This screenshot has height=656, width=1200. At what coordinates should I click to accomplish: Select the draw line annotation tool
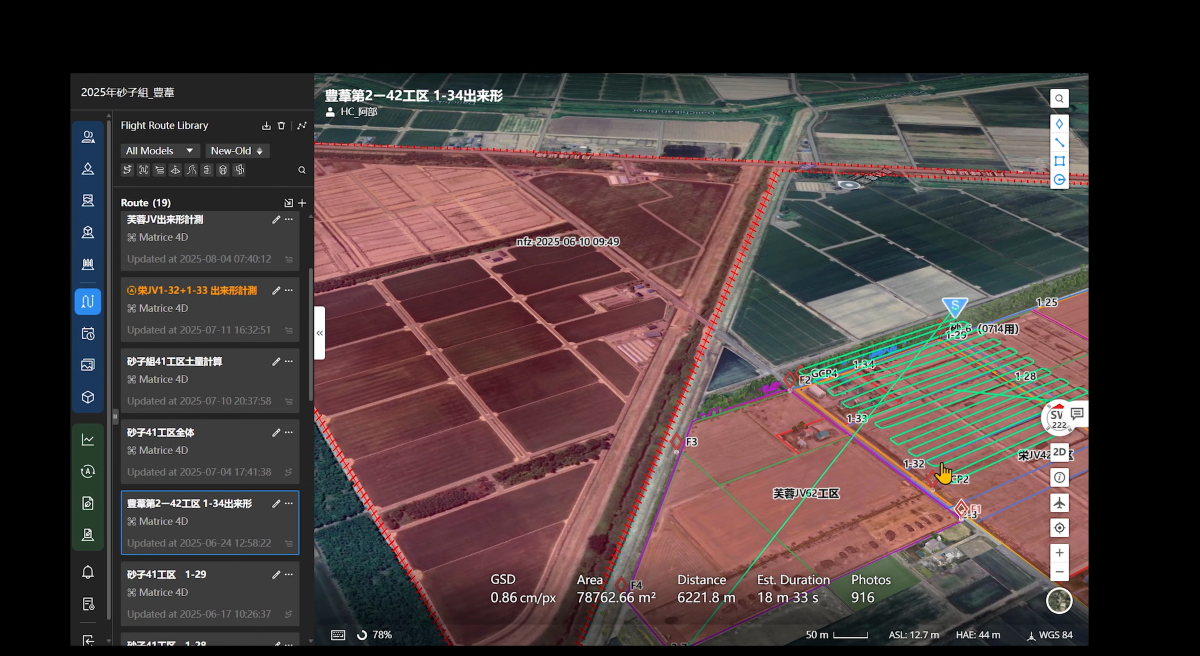(1059, 142)
